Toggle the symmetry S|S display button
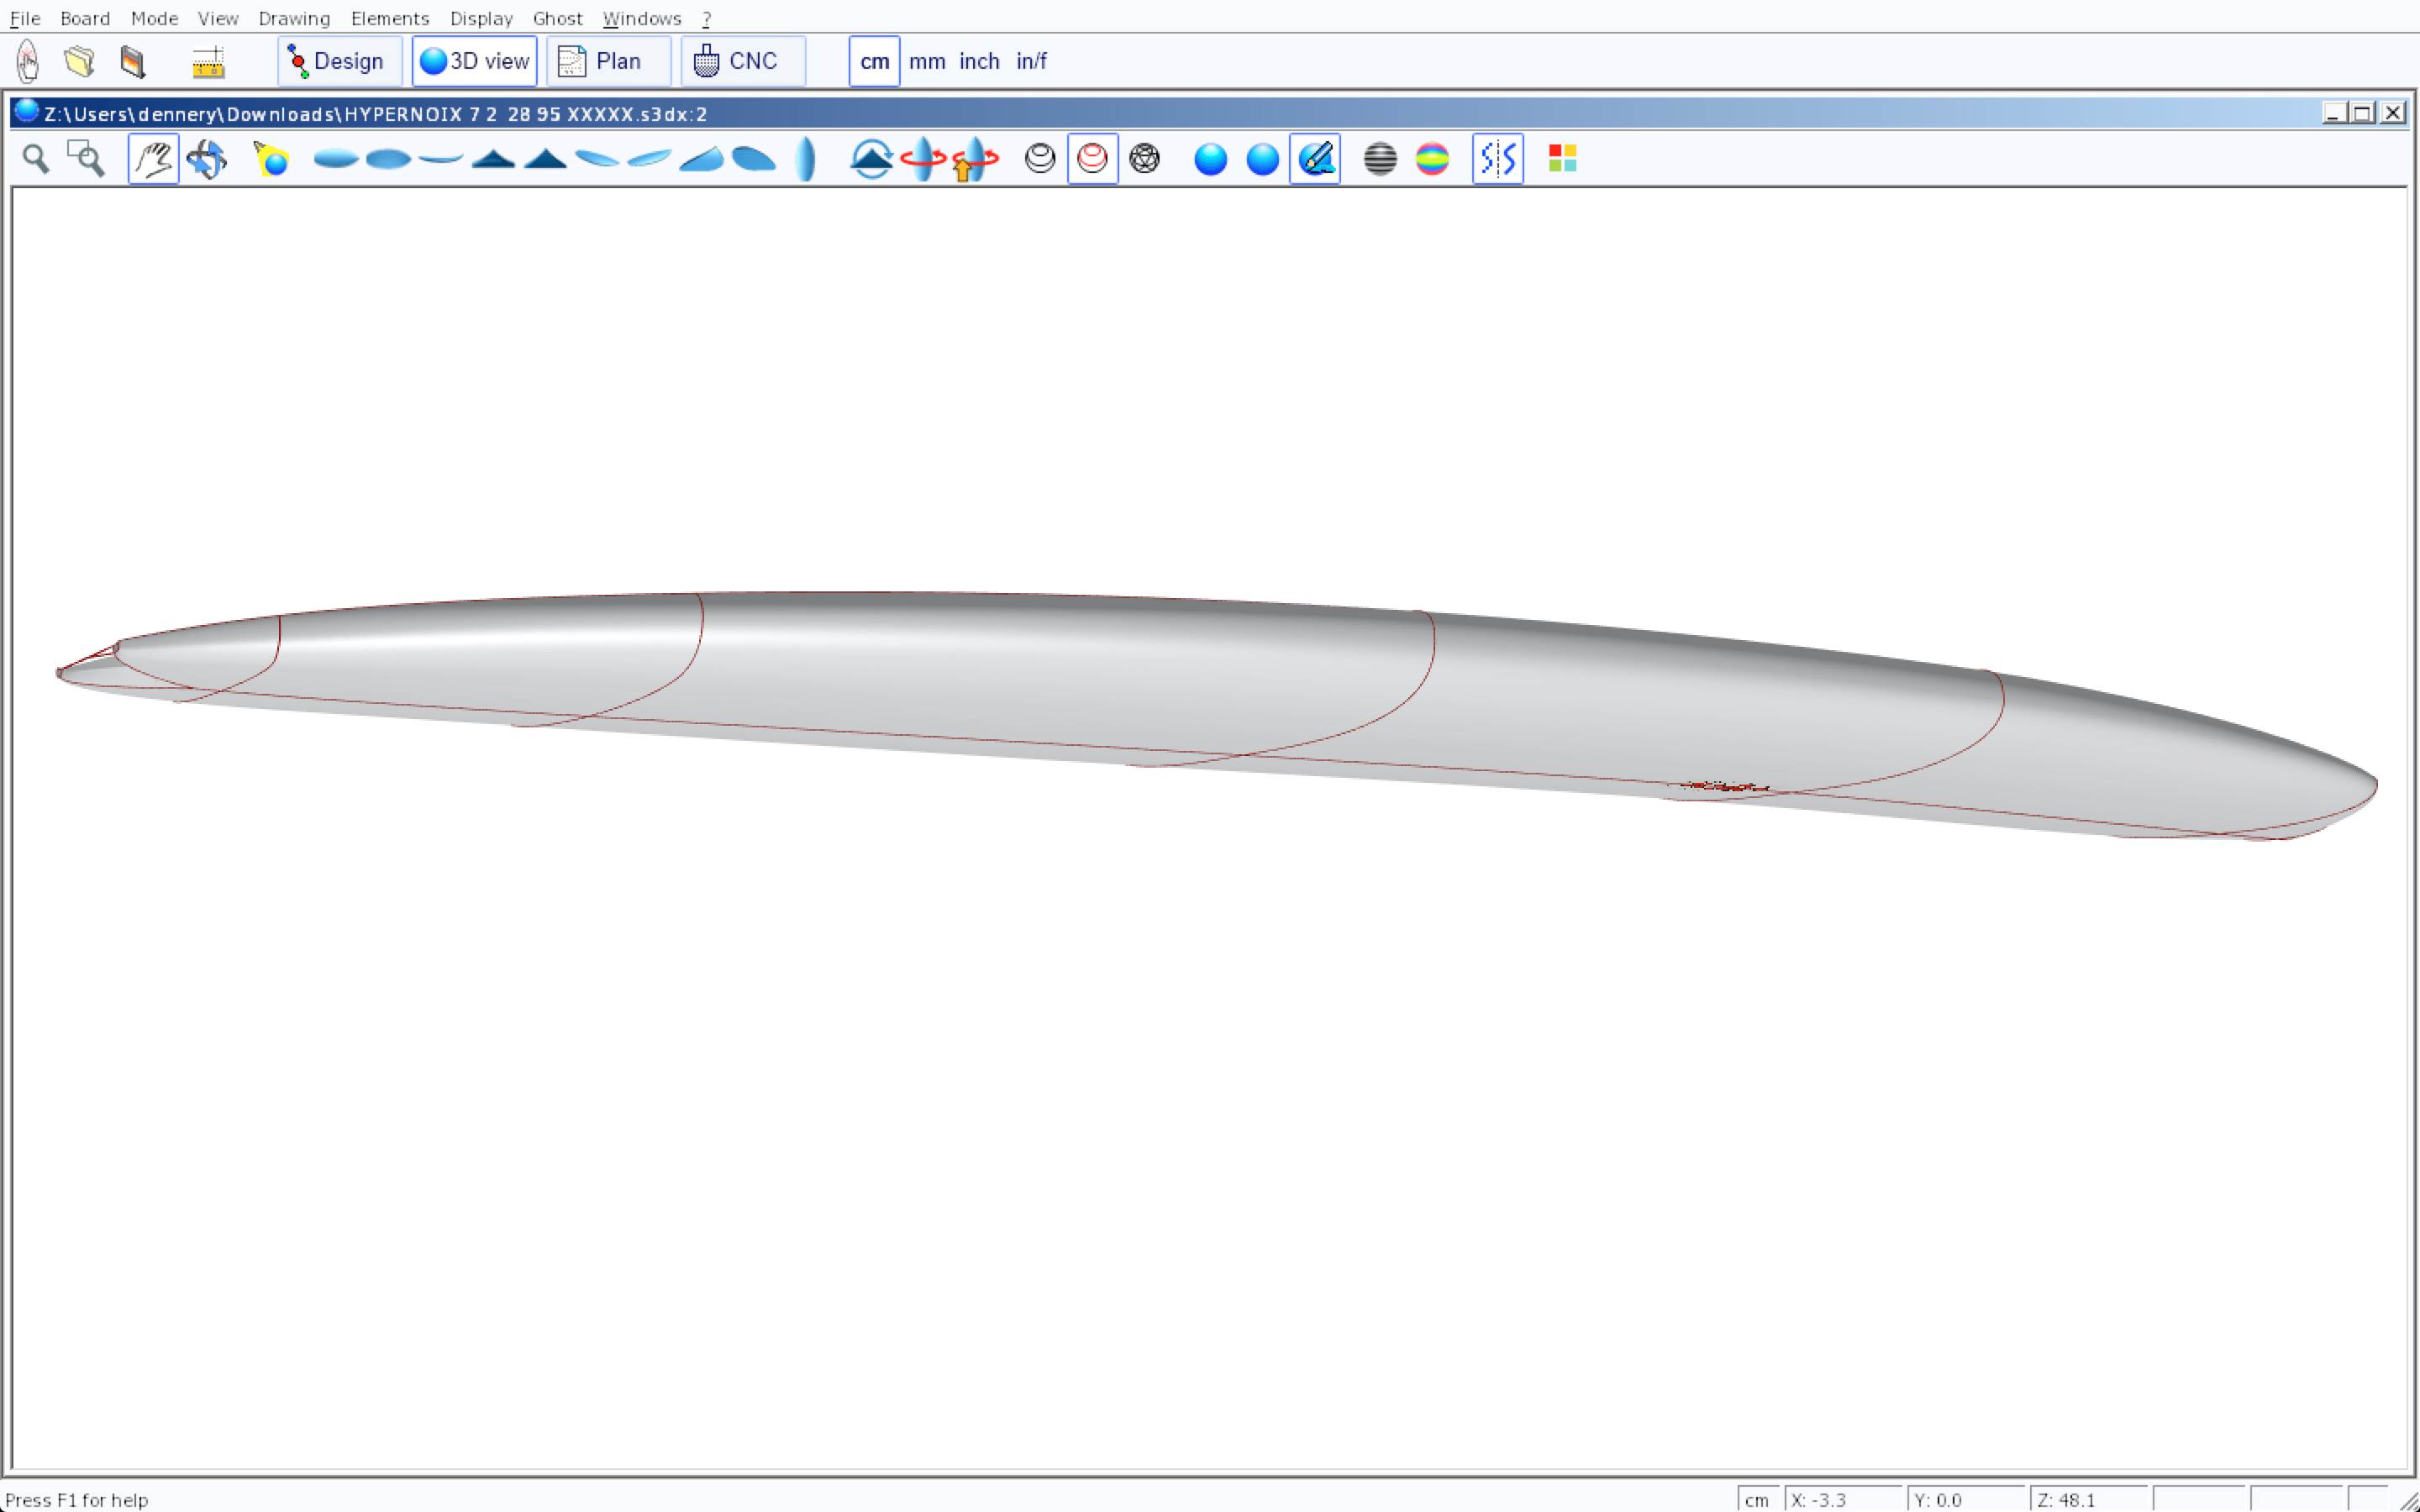Image resolution: width=2420 pixels, height=1512 pixels. 1497,159
